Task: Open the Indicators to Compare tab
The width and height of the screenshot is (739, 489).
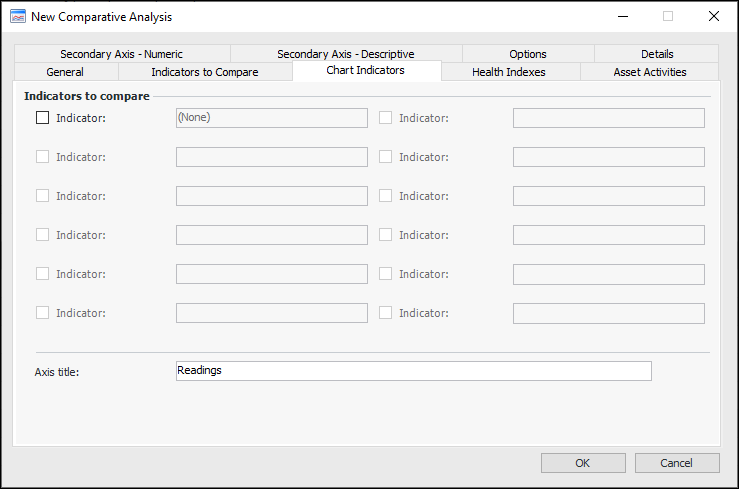Action: tap(204, 72)
